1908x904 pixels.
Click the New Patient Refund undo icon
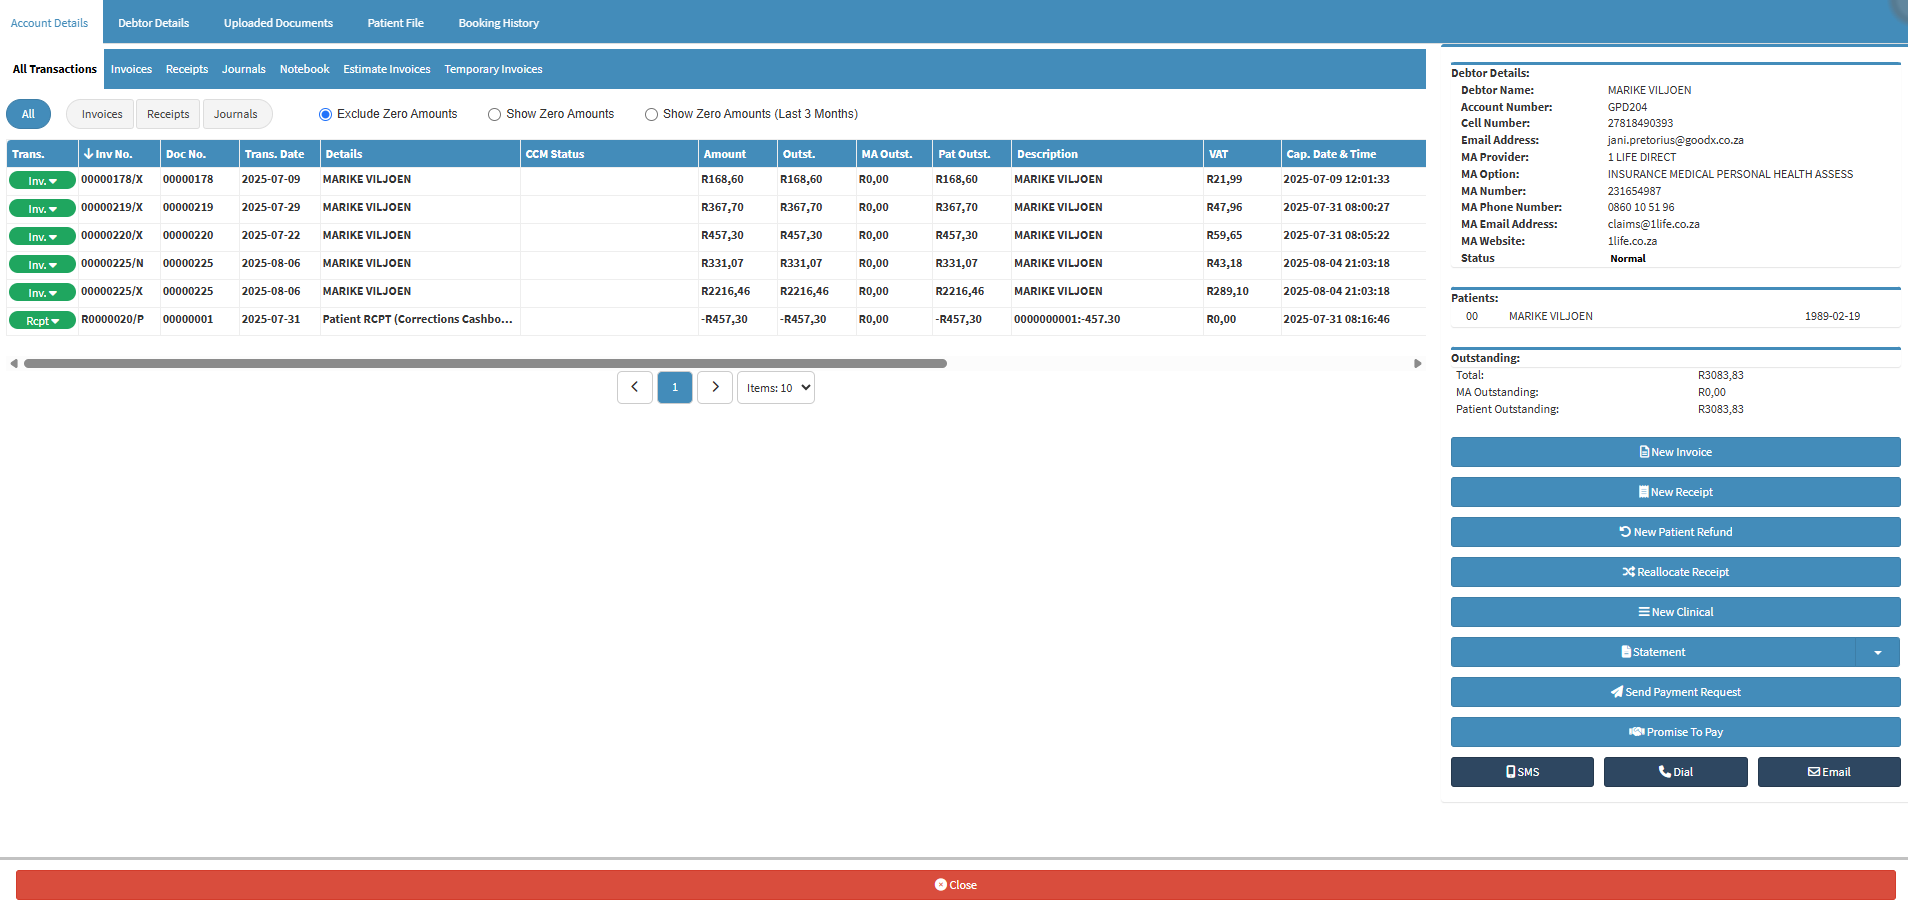point(1625,532)
